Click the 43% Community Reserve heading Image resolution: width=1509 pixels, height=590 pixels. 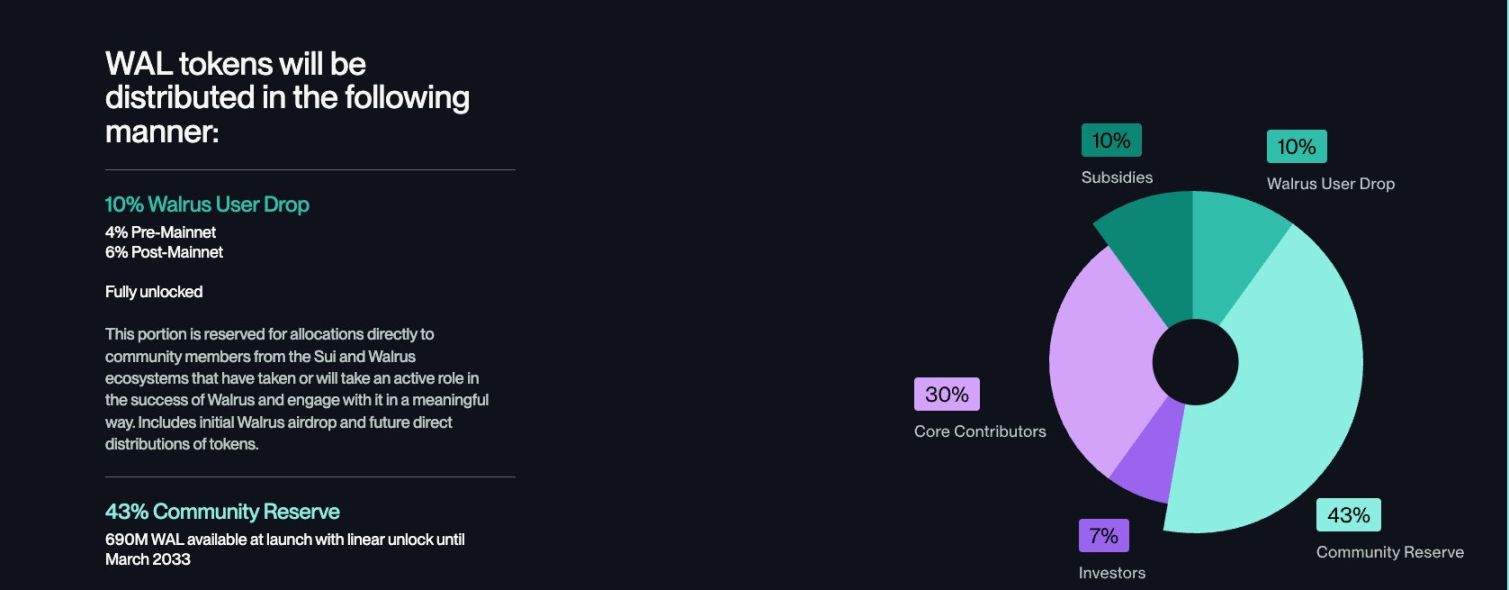[x=222, y=511]
